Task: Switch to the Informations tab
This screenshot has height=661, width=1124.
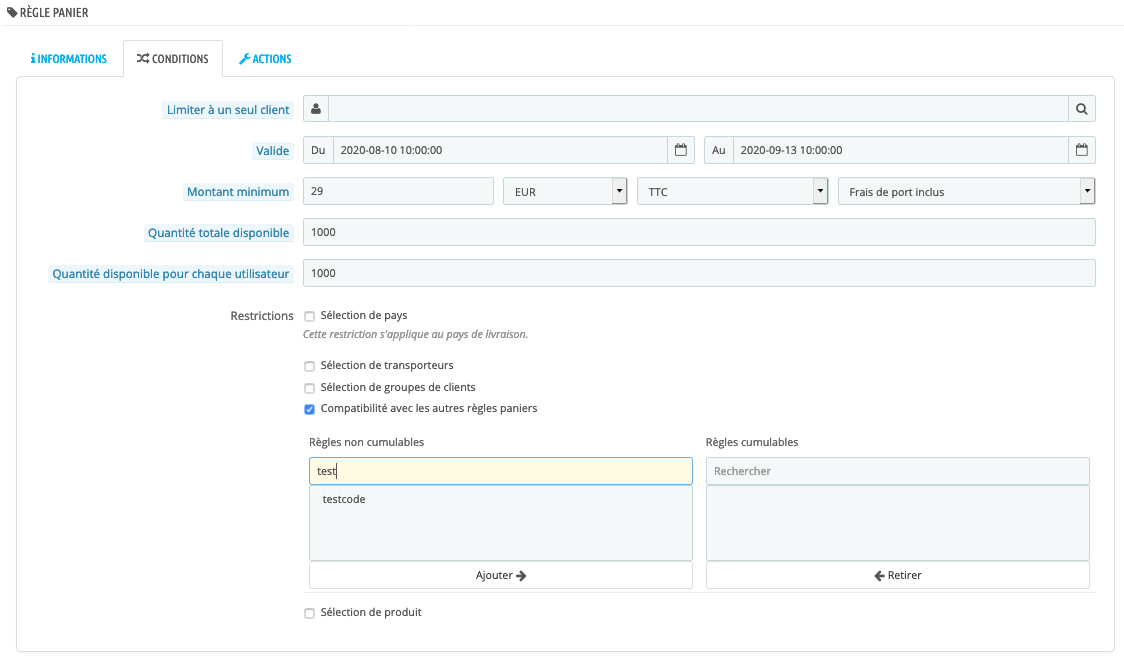Action: coord(69,59)
